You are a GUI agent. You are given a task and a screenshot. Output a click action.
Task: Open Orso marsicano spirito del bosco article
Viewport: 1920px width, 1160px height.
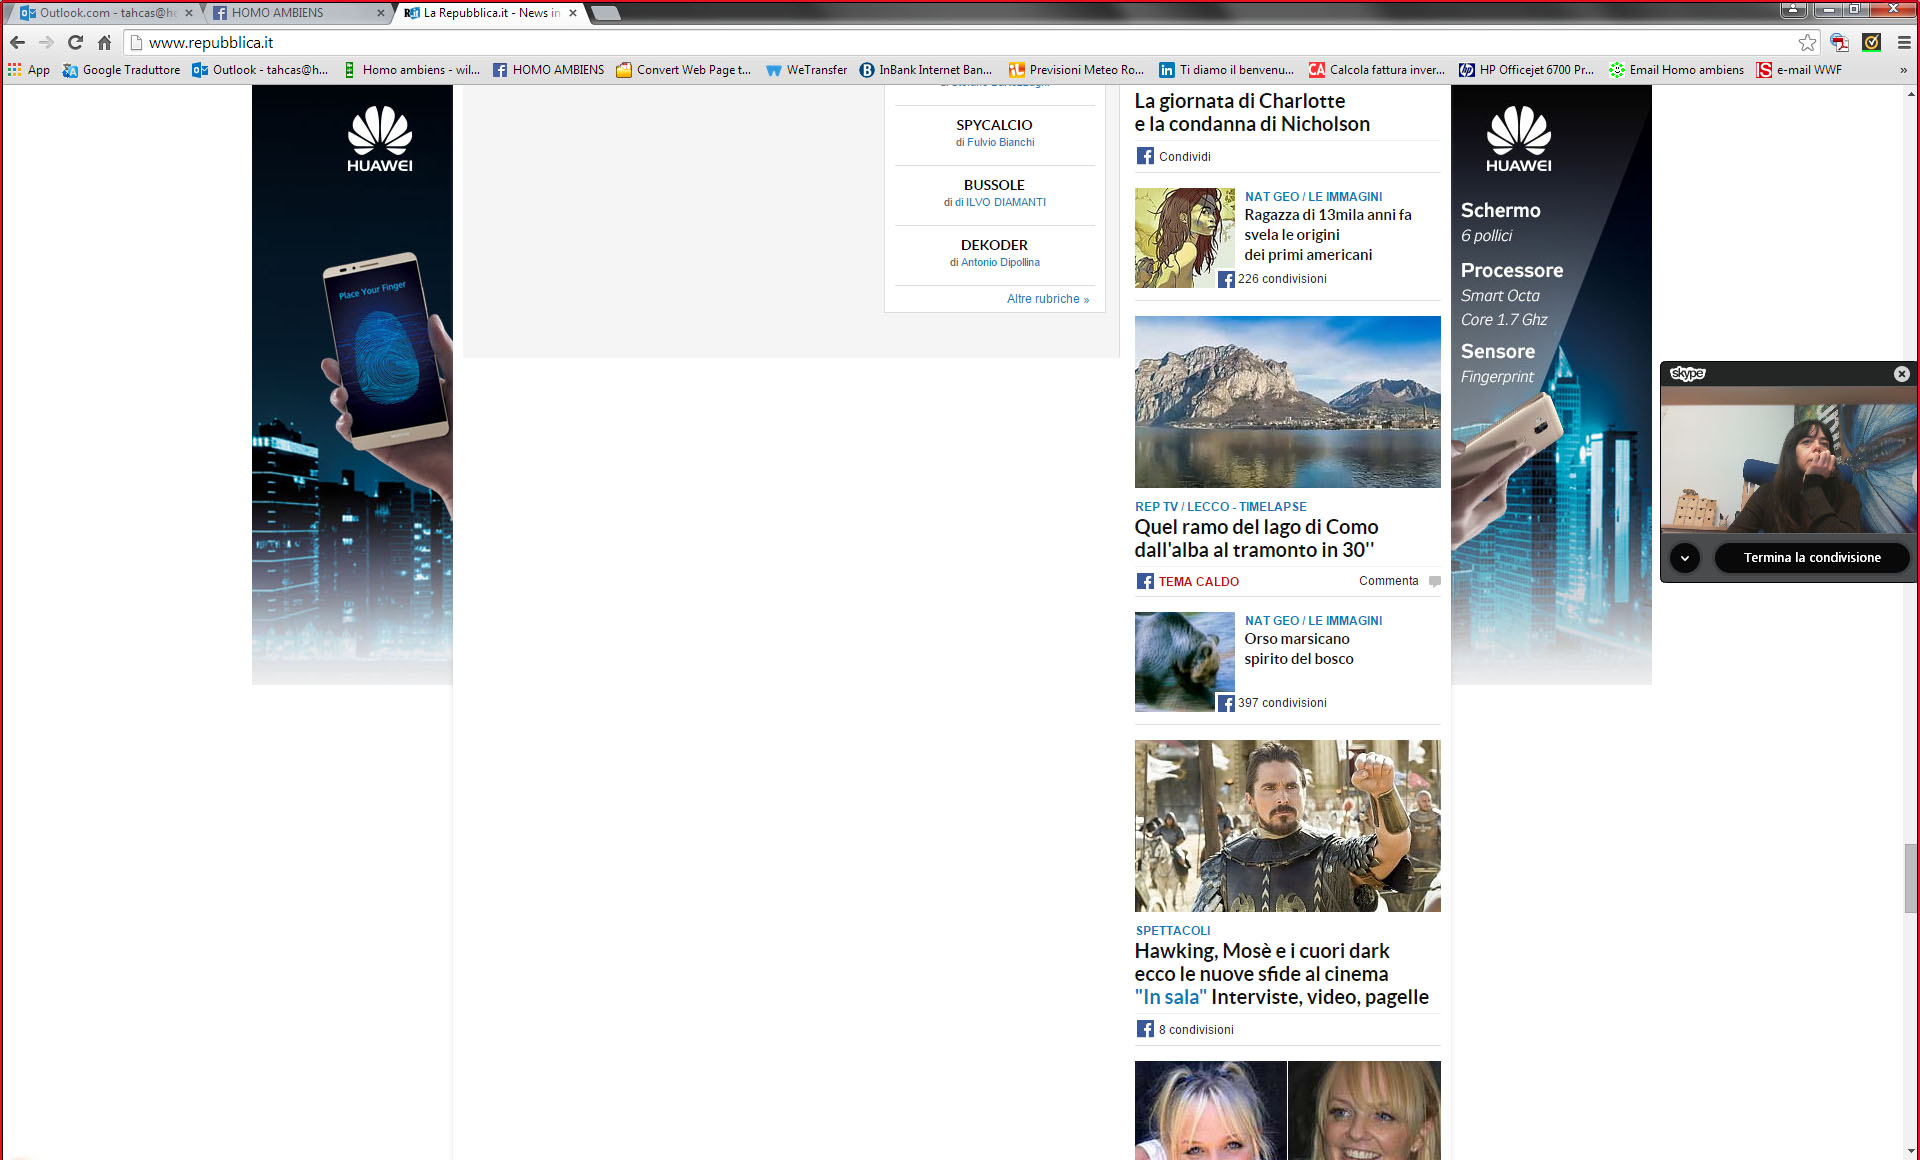point(1298,649)
